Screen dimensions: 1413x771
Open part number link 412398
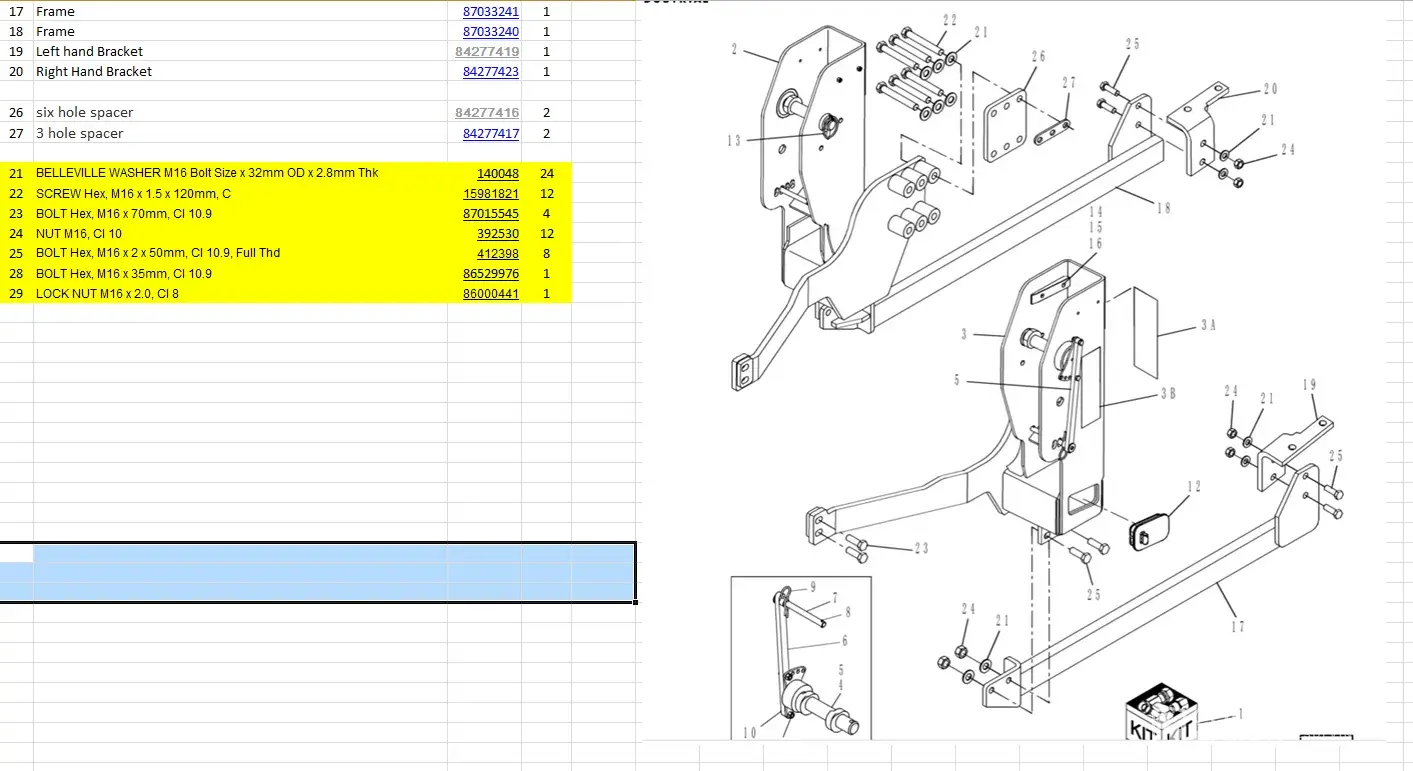498,253
